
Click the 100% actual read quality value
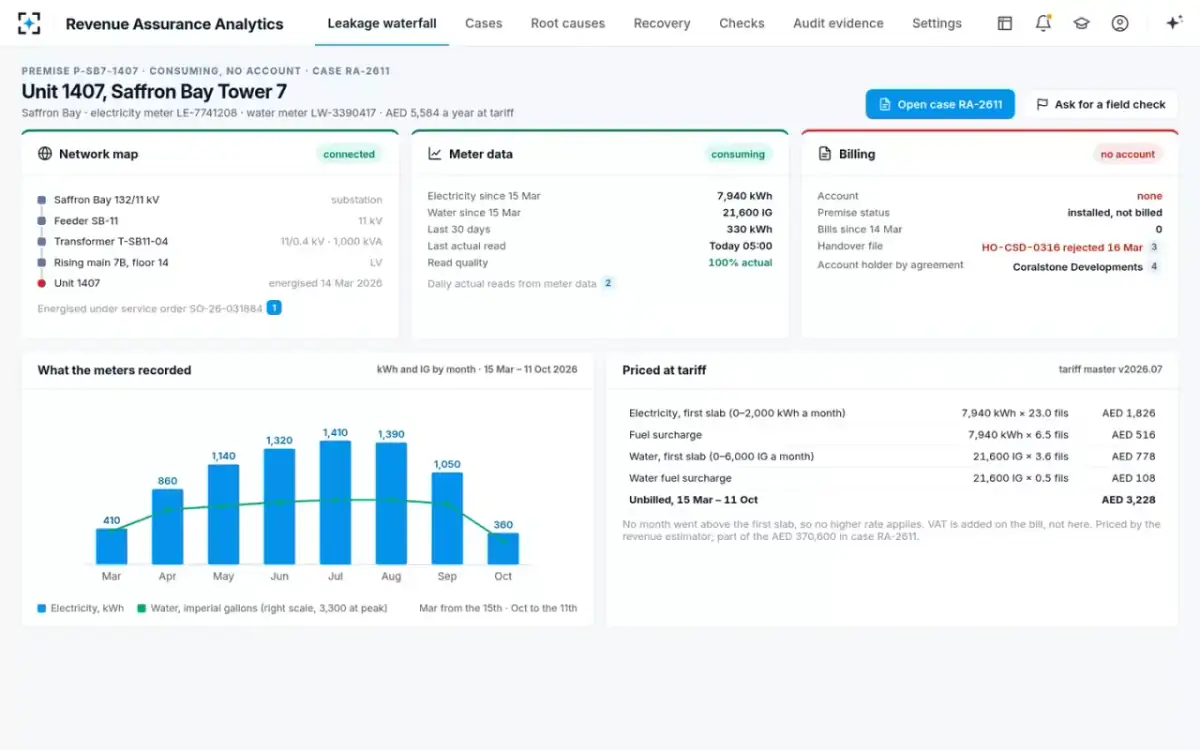740,263
